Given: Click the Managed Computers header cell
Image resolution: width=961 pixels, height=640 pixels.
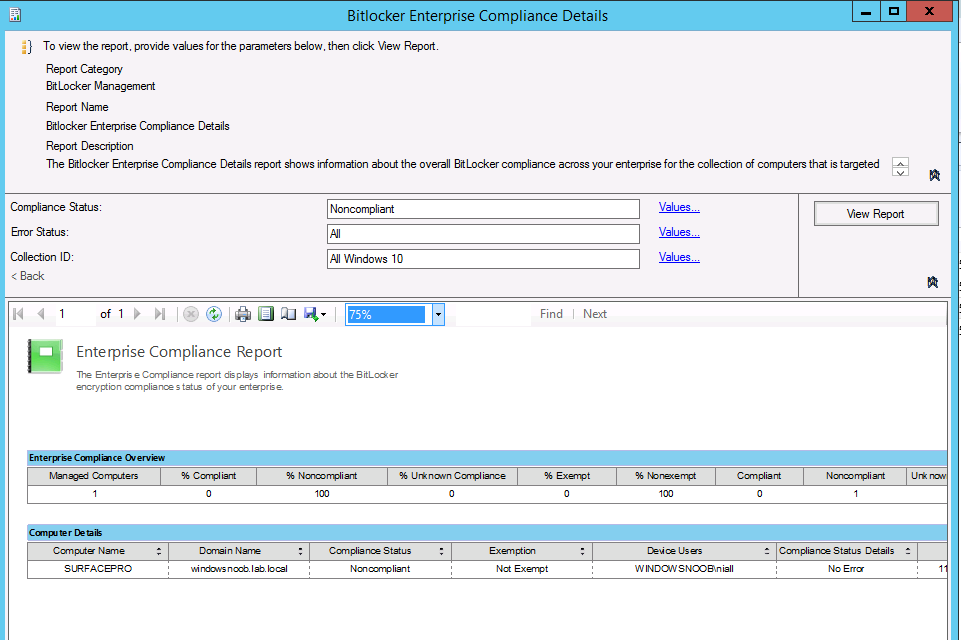Looking at the screenshot, I should tap(94, 476).
